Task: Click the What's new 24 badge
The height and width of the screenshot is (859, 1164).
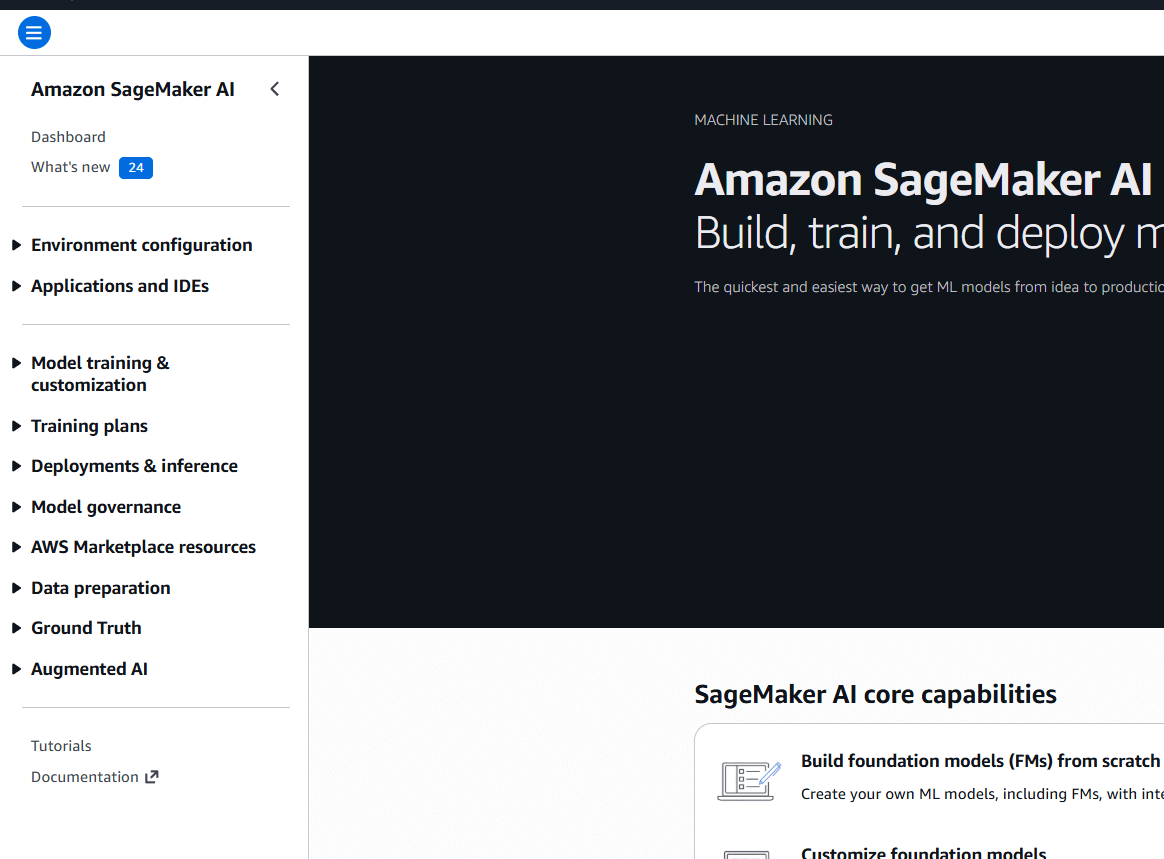Action: pyautogui.click(x=136, y=168)
